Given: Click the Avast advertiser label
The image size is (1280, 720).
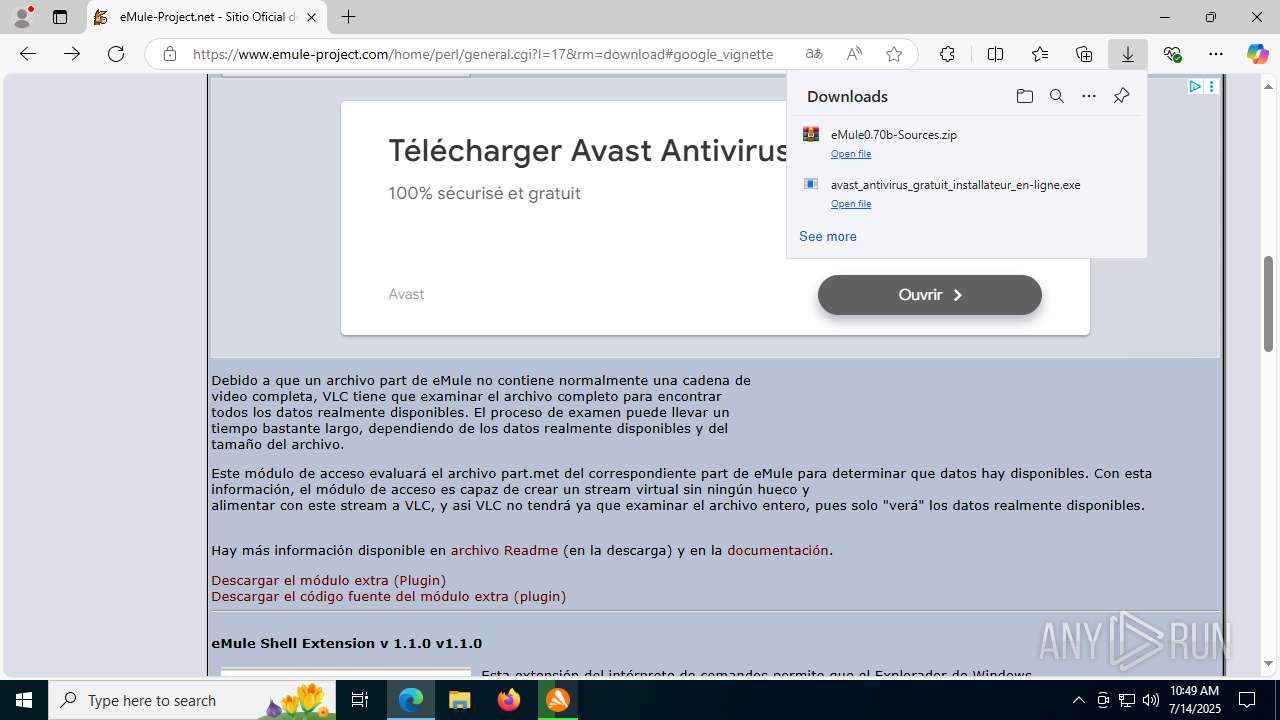Looking at the screenshot, I should [x=406, y=294].
